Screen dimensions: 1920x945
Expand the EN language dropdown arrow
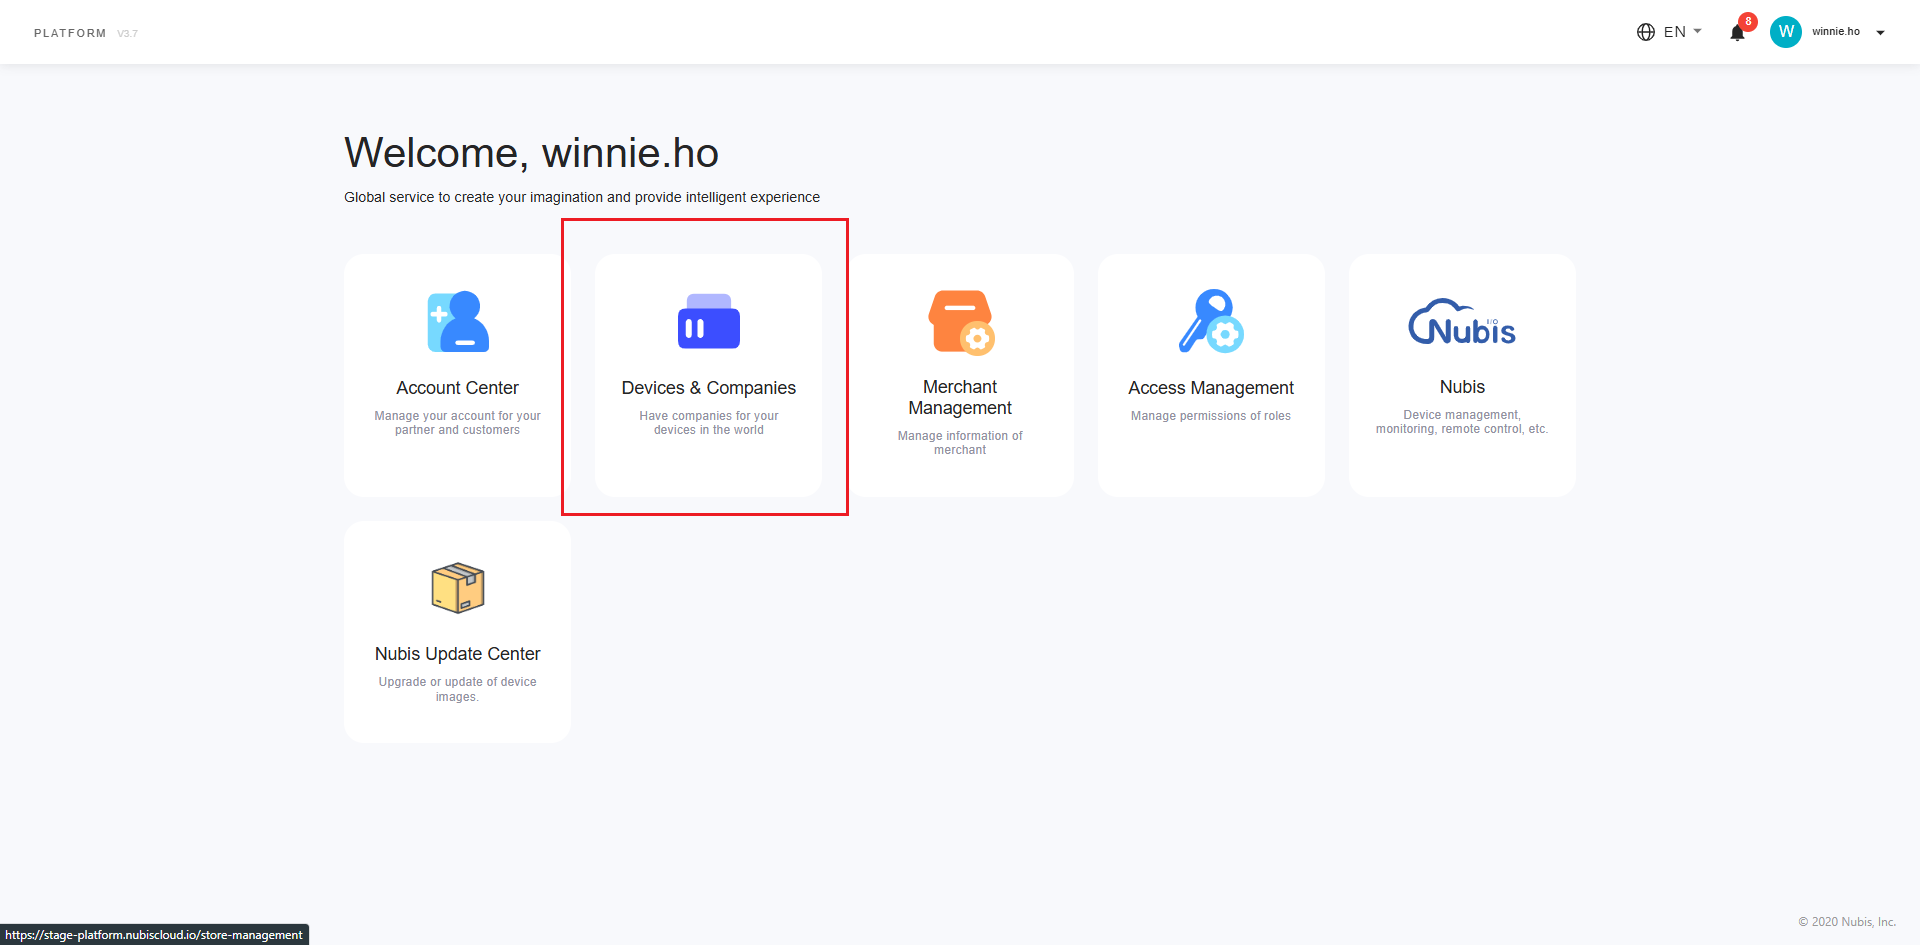pos(1698,31)
